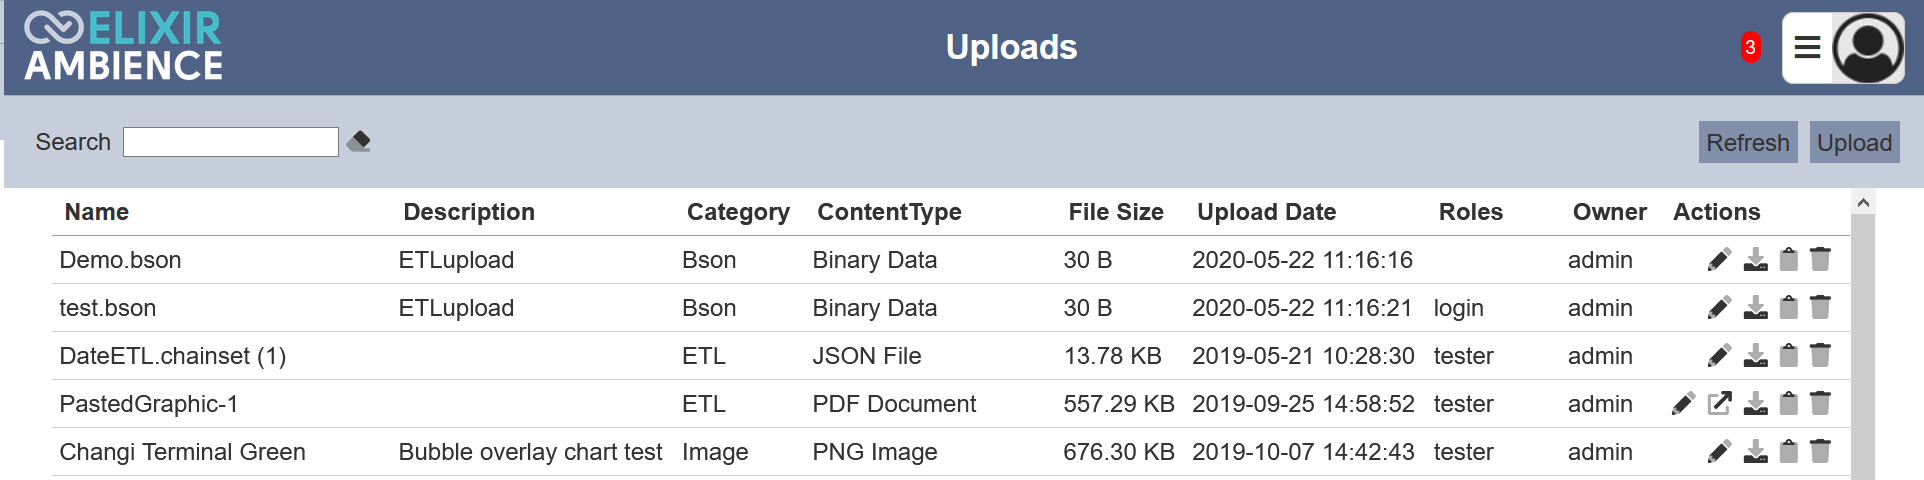This screenshot has width=1924, height=480.
Task: Edit the PastedGraphic-1 entry
Action: 1683,404
